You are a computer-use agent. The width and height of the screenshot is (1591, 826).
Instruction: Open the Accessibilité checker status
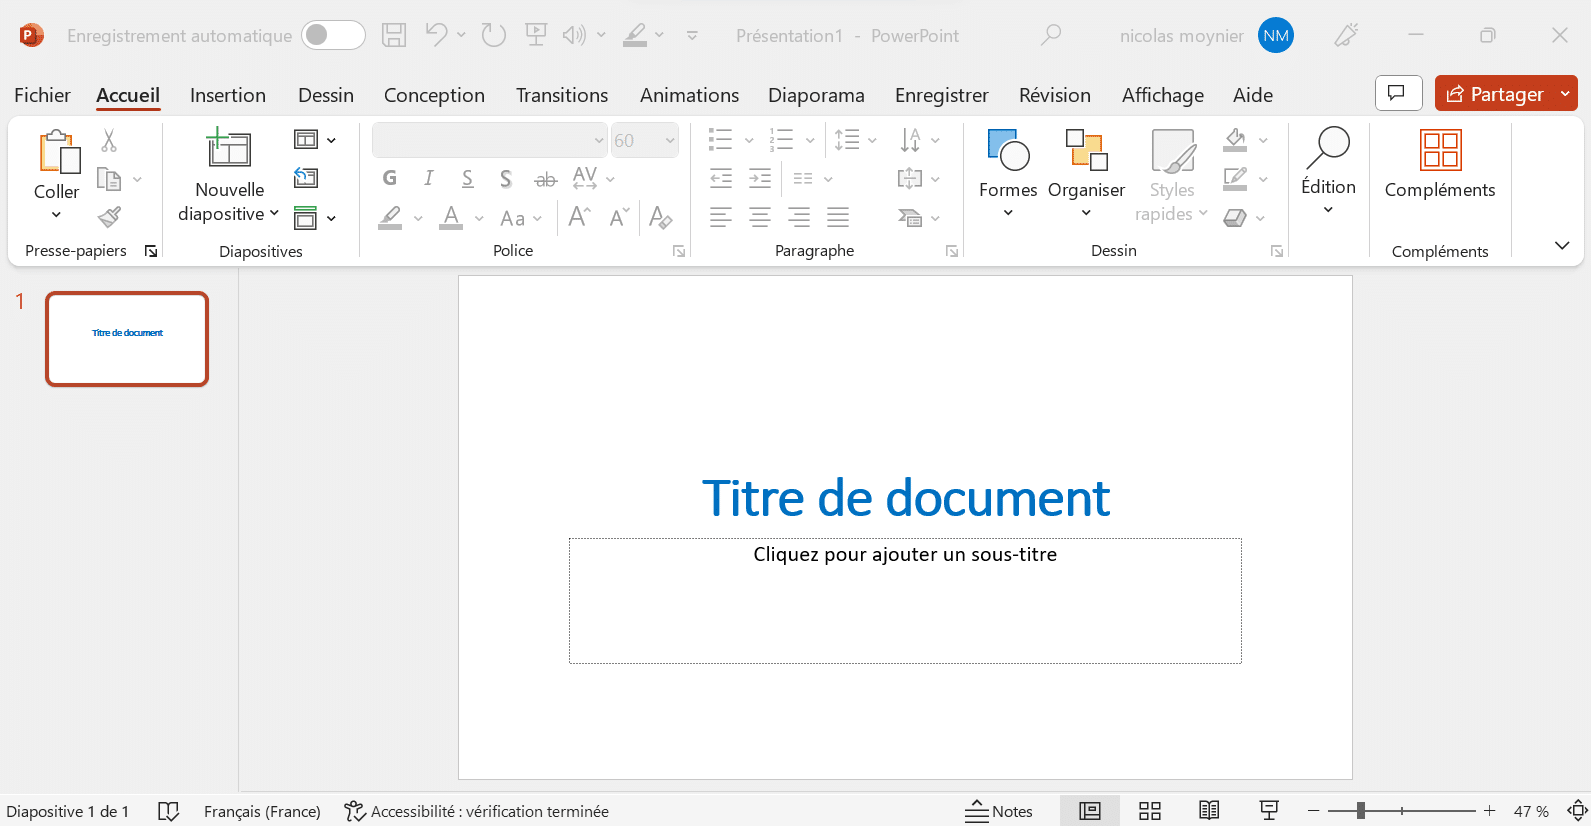pyautogui.click(x=476, y=811)
